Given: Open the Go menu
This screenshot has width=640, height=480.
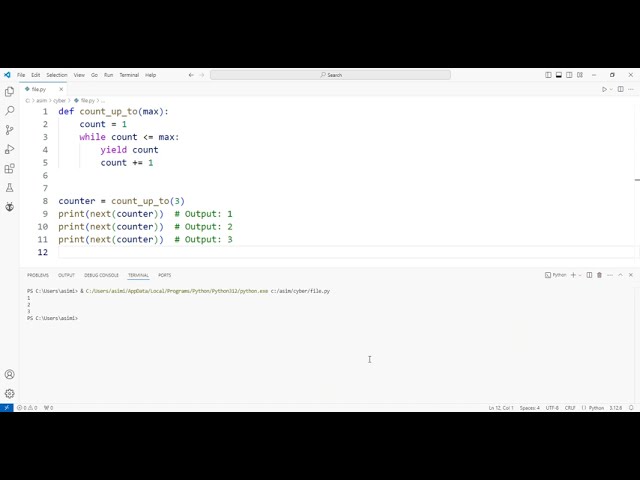Looking at the screenshot, I should (x=94, y=75).
